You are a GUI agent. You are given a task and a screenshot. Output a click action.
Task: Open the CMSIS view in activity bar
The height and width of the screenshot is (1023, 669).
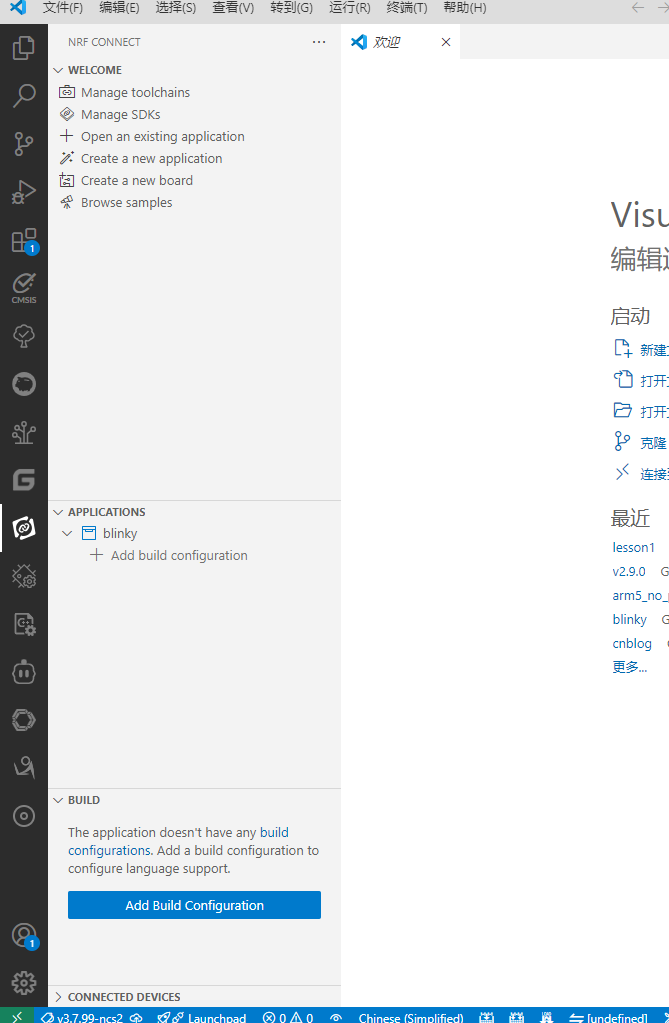coord(23,288)
